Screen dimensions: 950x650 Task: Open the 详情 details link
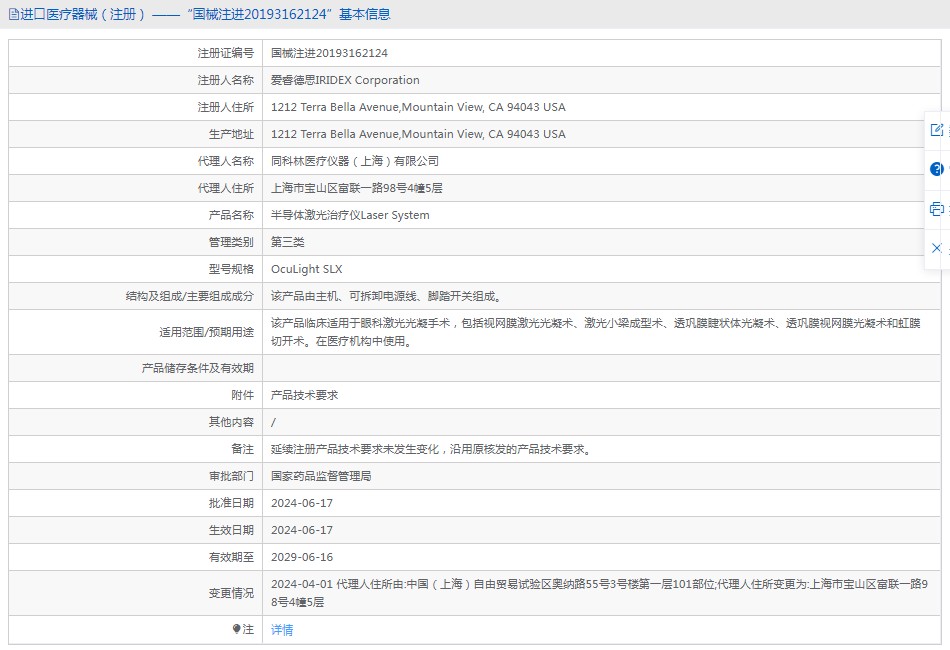pyautogui.click(x=282, y=630)
